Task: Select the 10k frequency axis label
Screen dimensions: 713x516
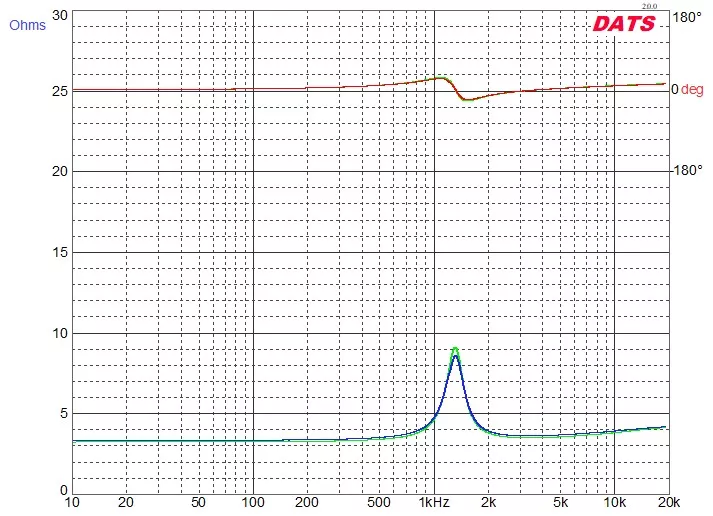Action: (x=613, y=501)
